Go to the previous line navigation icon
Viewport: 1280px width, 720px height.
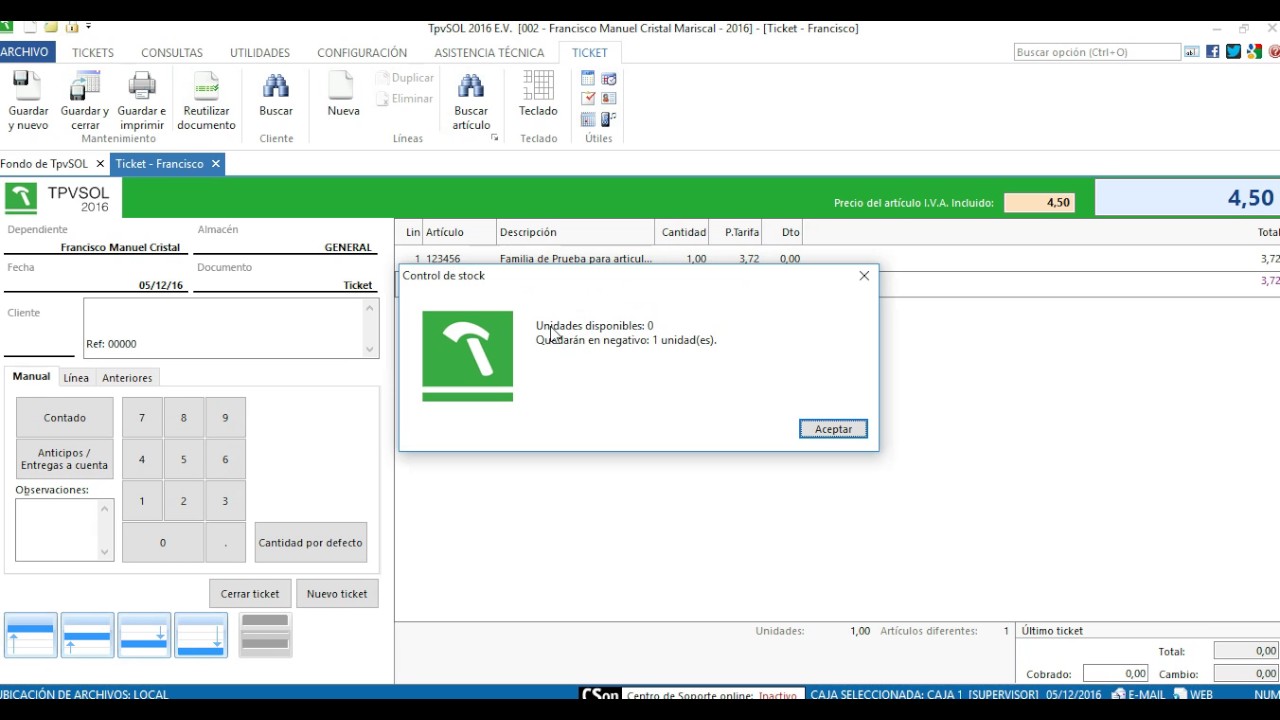[87, 635]
